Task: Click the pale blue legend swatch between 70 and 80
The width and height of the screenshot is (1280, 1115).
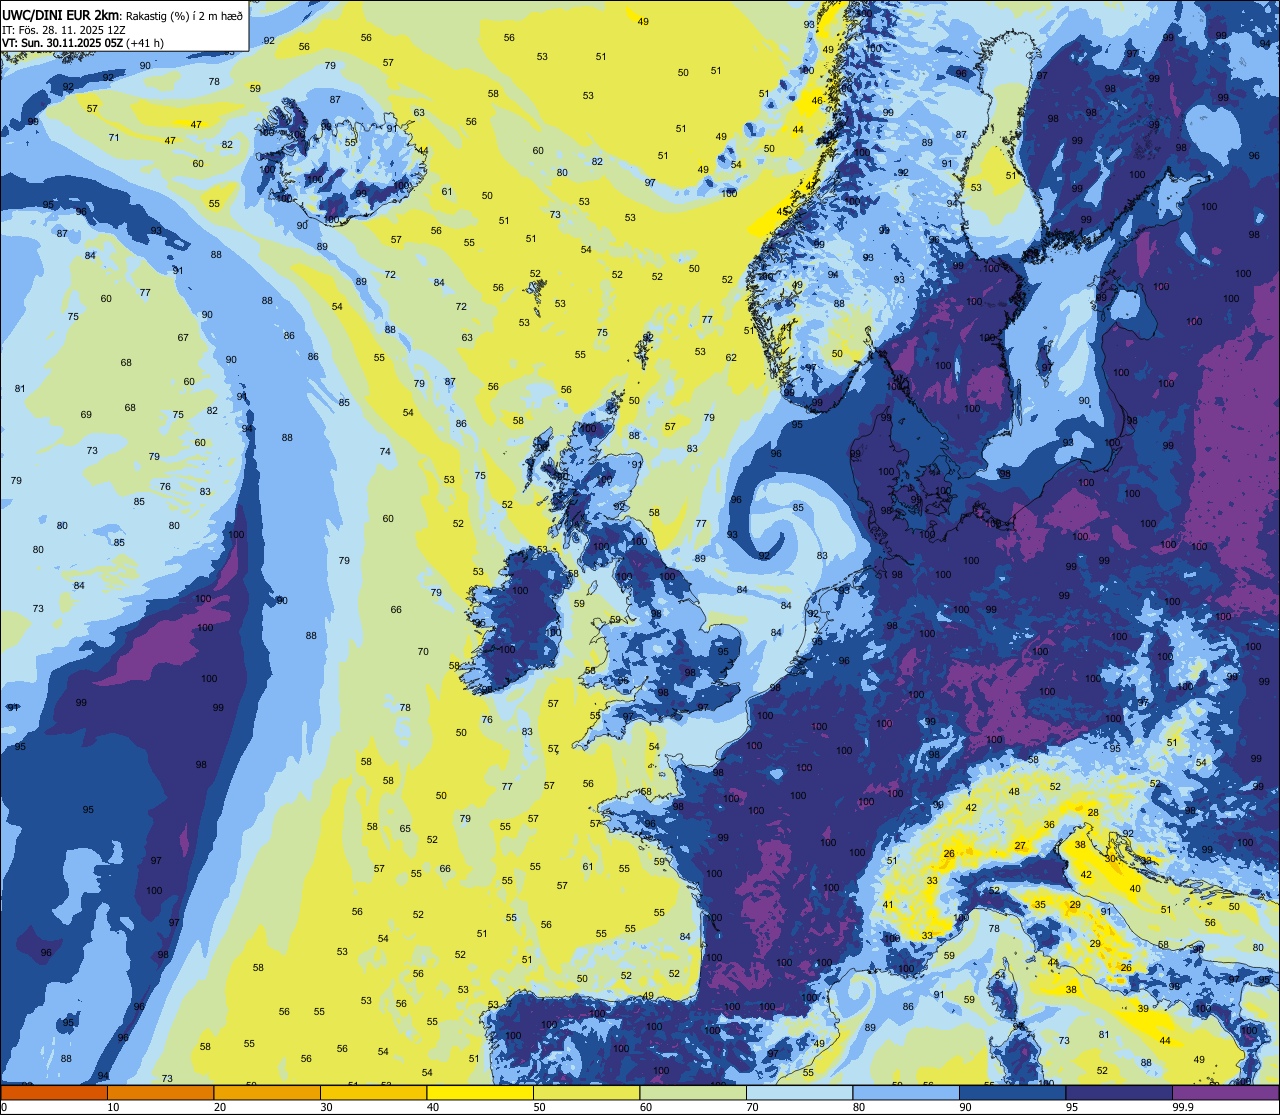Action: coord(799,1092)
